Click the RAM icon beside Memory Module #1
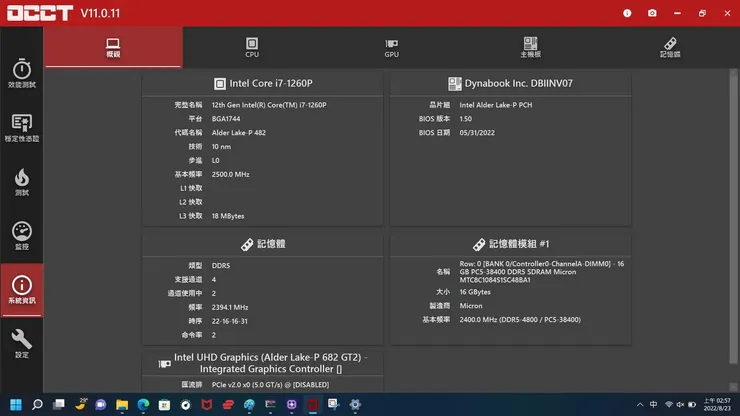This screenshot has height=416, width=740. (479, 245)
